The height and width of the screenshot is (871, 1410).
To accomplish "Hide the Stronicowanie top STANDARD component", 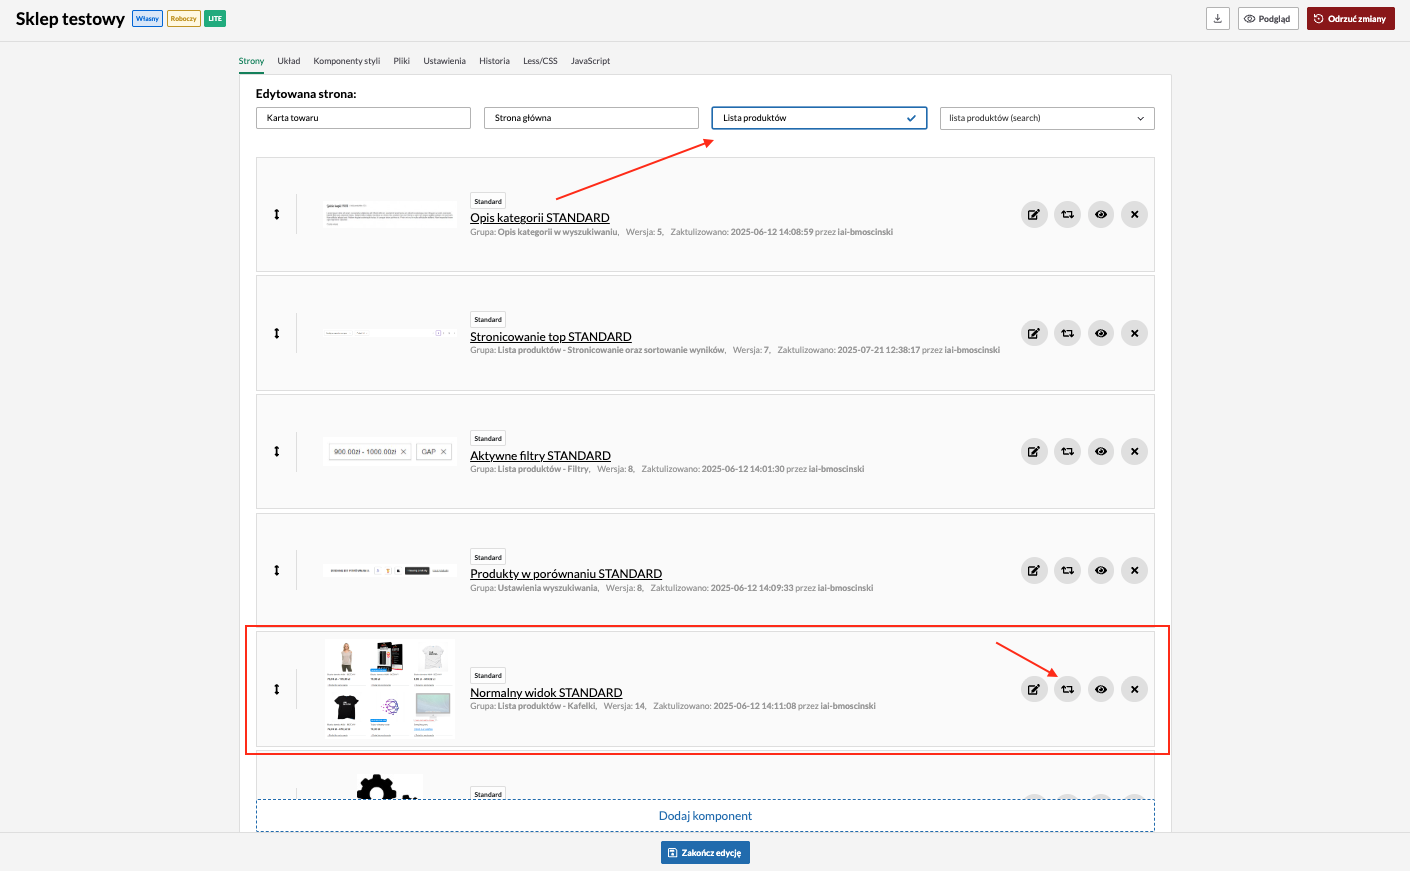I will (x=1101, y=333).
